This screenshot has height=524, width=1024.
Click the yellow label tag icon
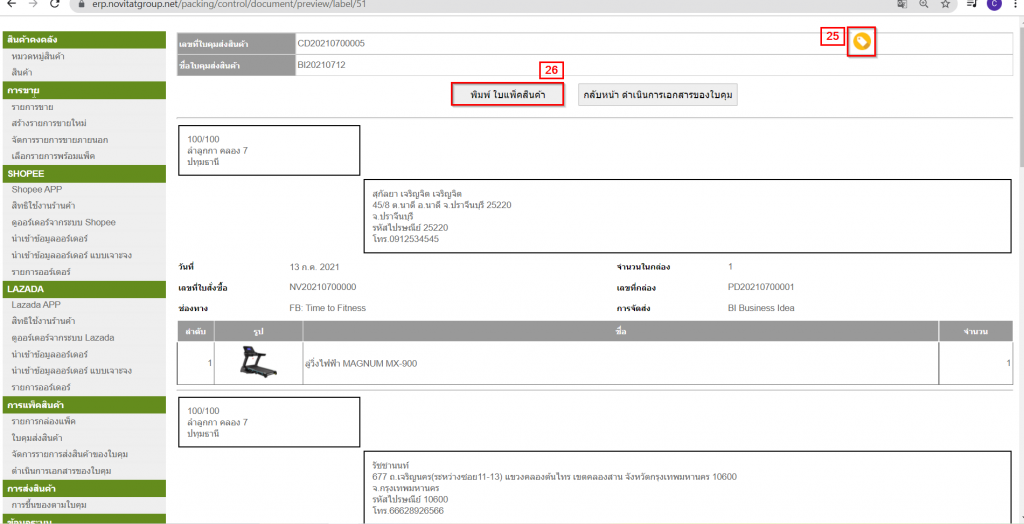861,41
